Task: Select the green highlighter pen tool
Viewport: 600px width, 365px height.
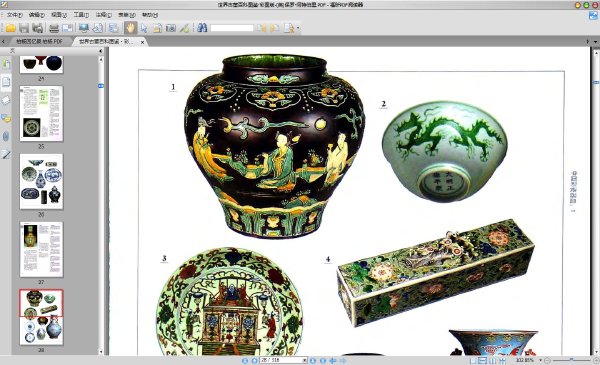Action: click(x=184, y=28)
